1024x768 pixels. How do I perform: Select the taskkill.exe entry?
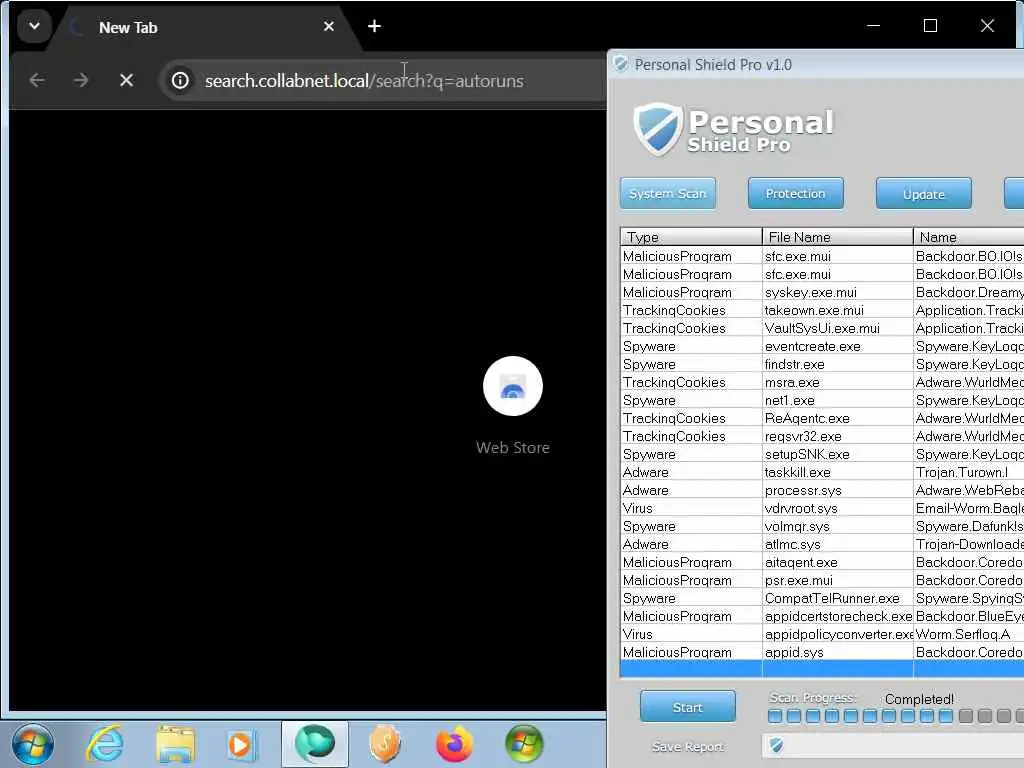click(x=822, y=472)
